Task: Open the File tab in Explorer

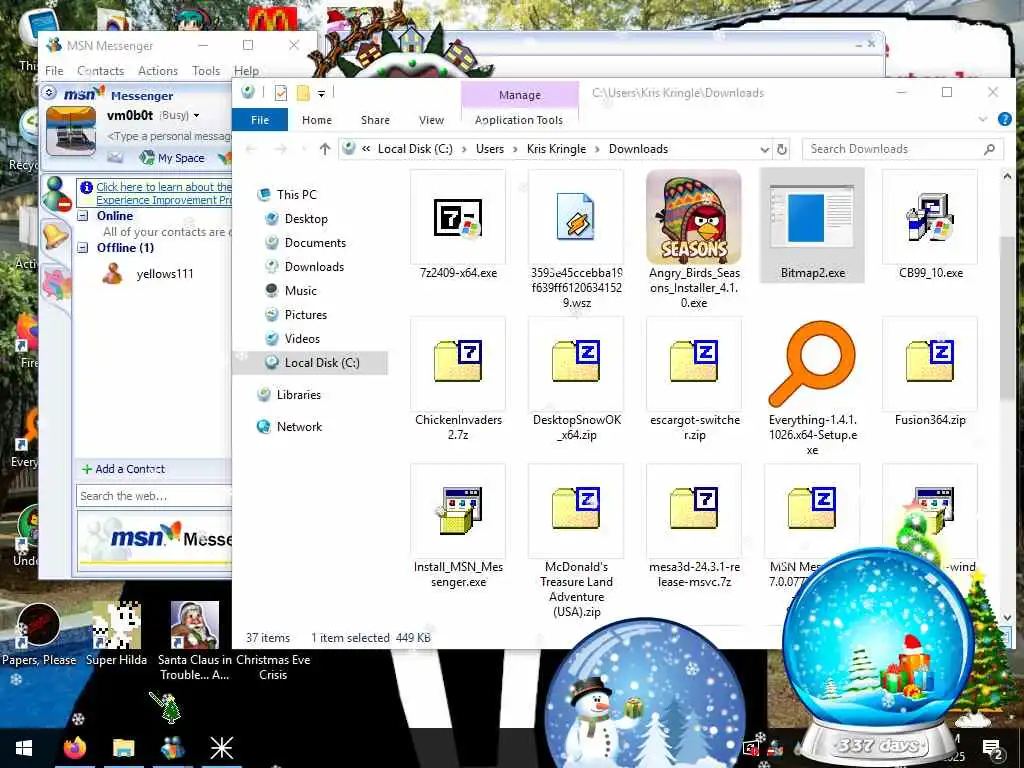Action: click(x=260, y=120)
